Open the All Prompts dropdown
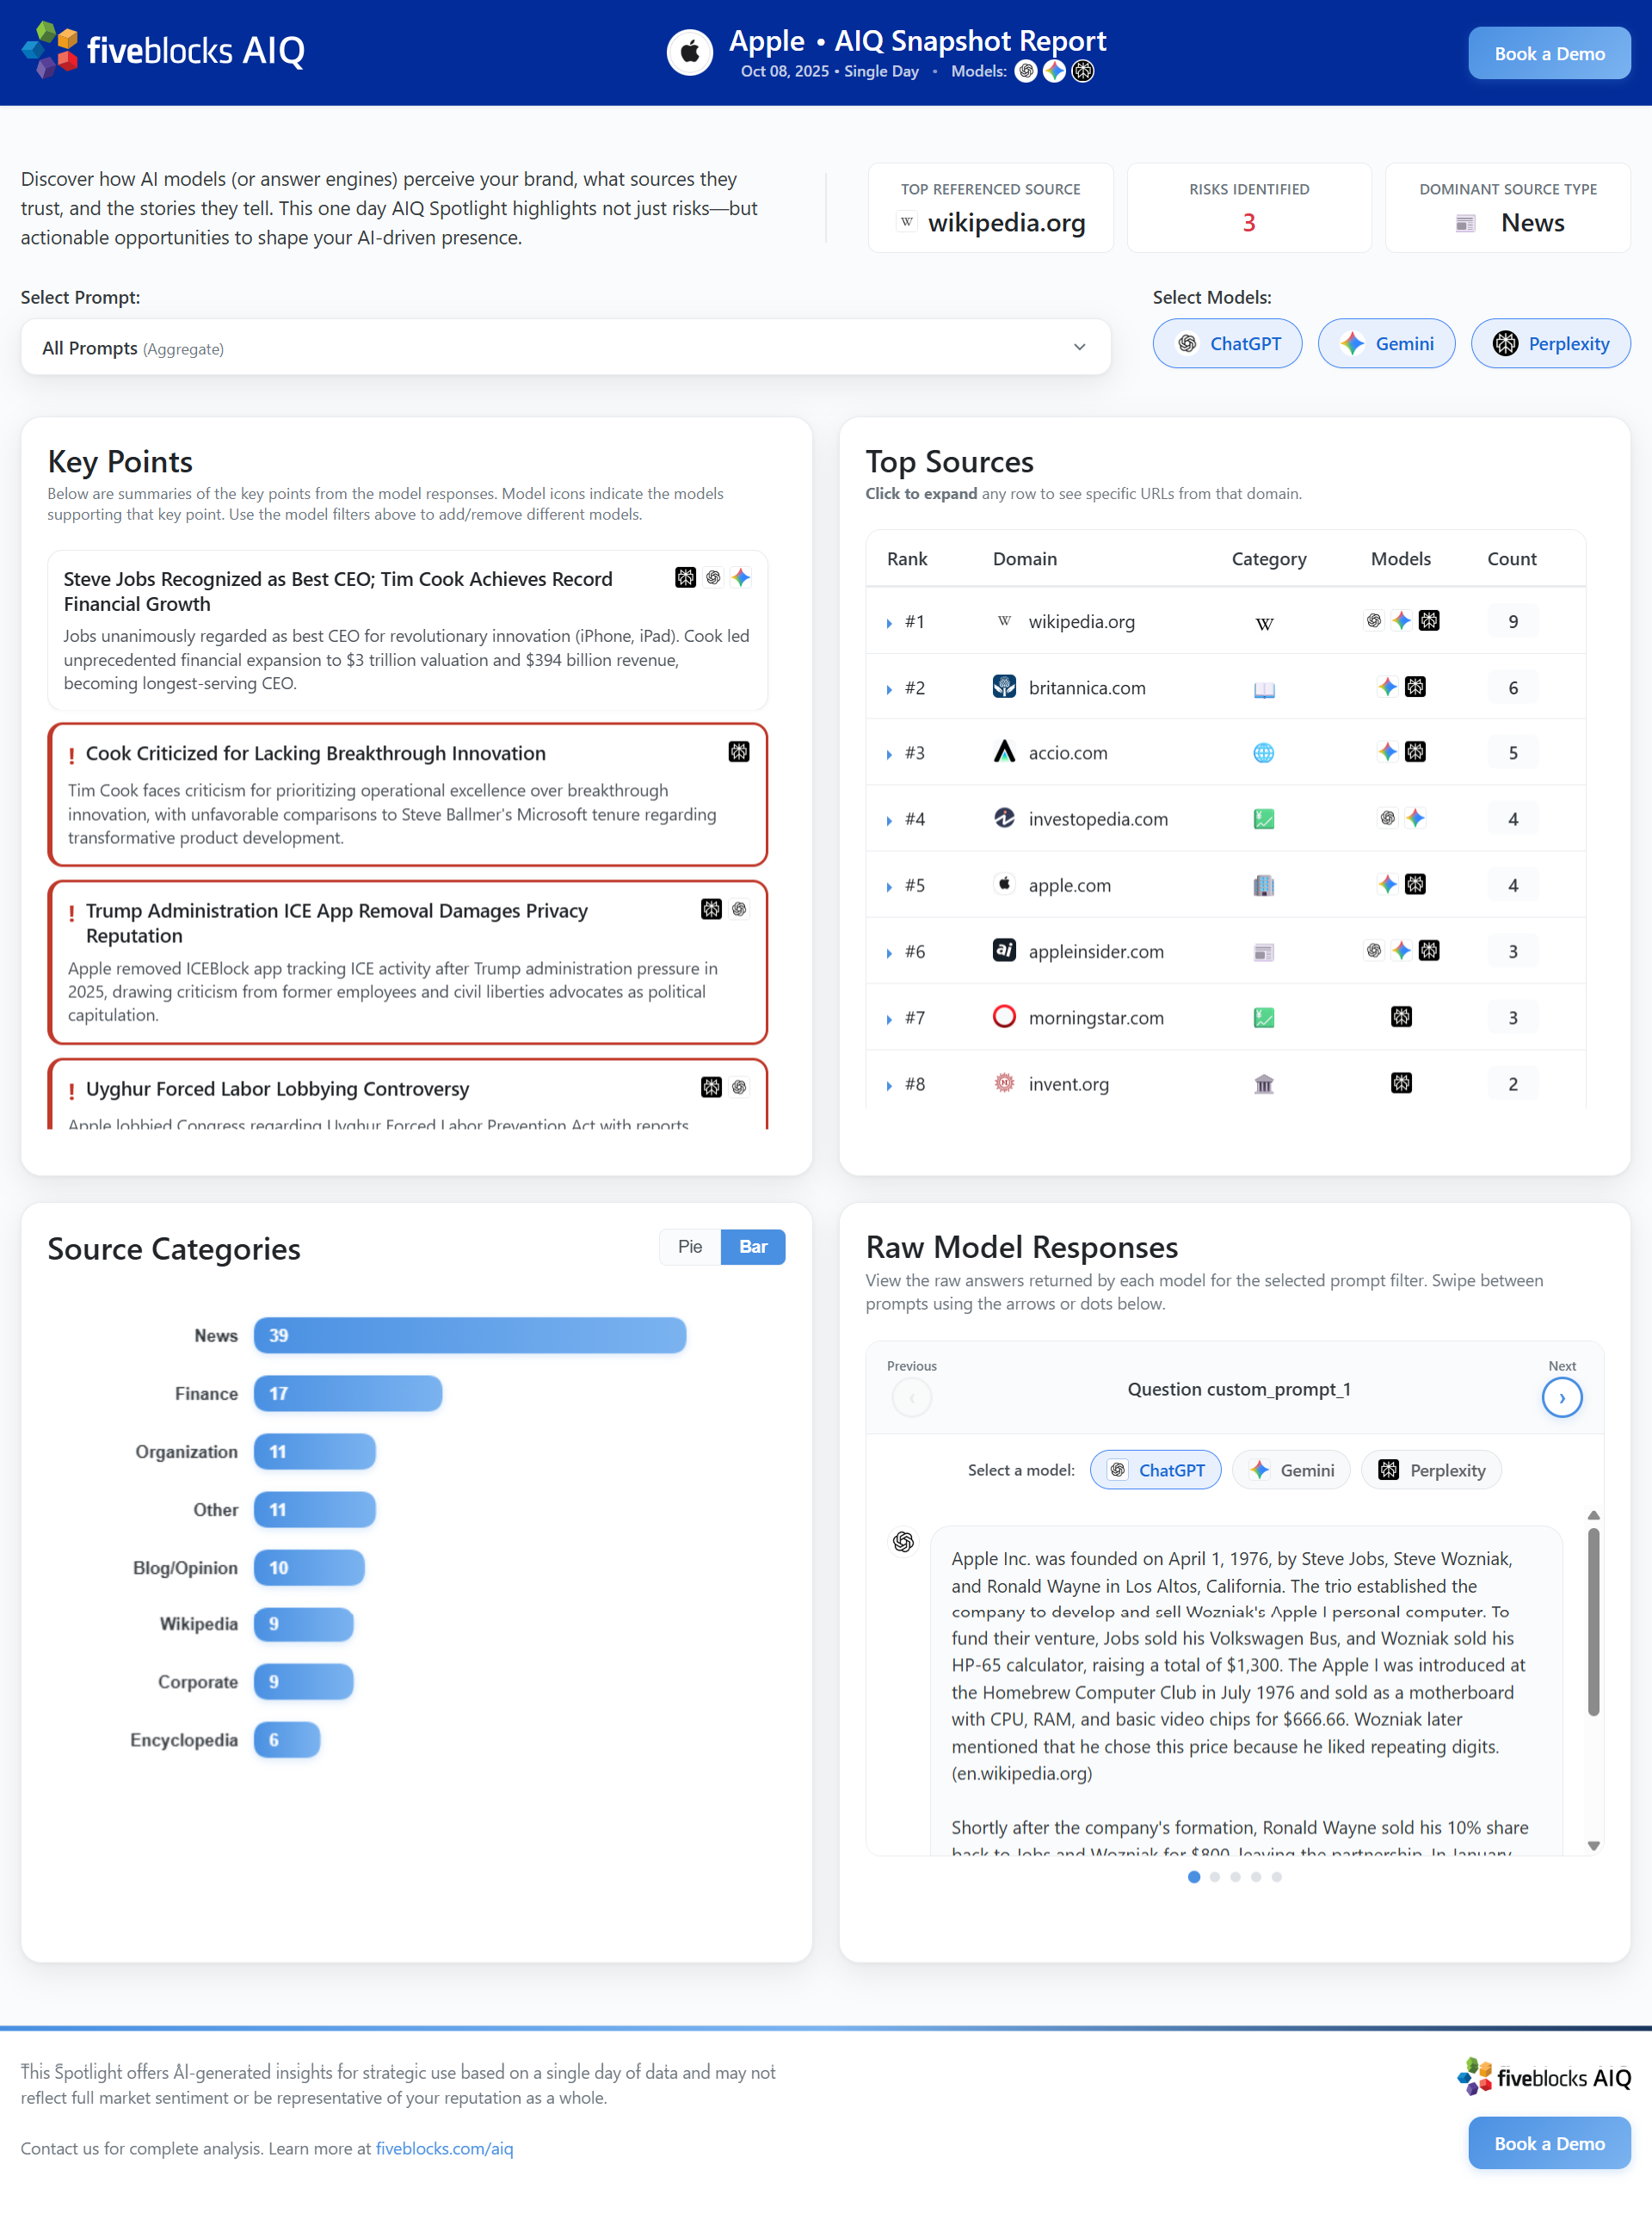This screenshot has height=2213, width=1652. click(565, 347)
